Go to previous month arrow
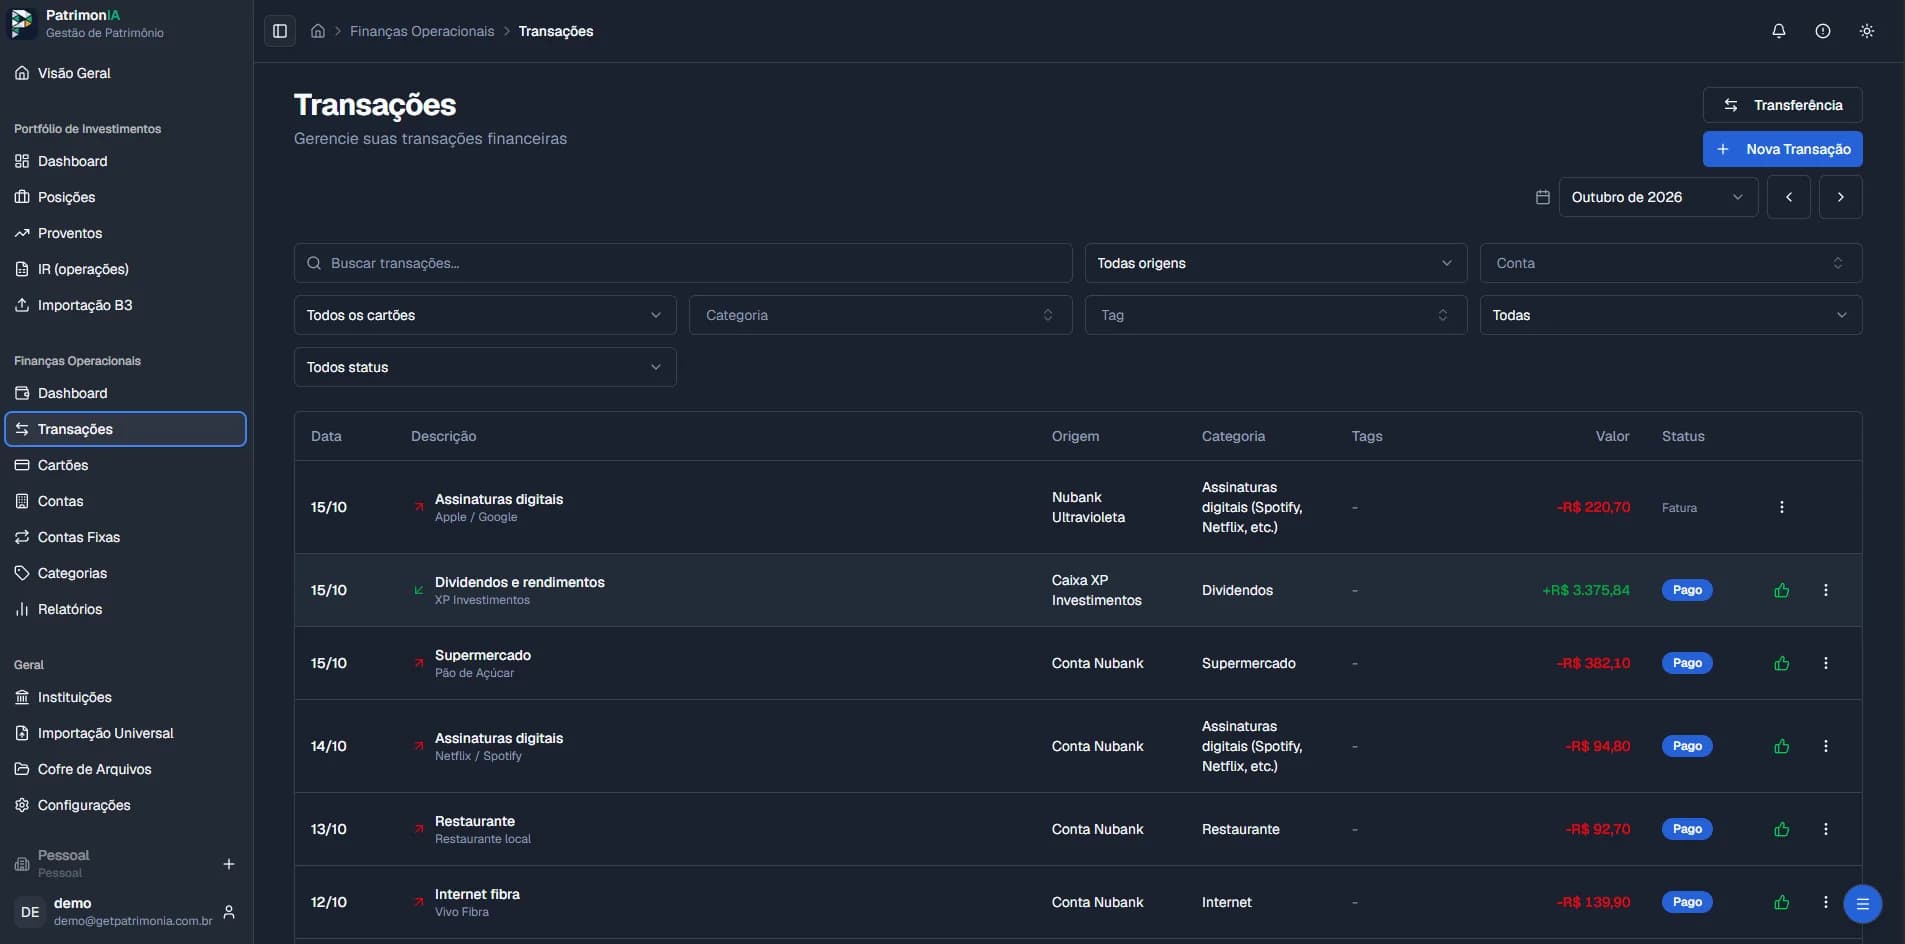 [x=1788, y=197]
